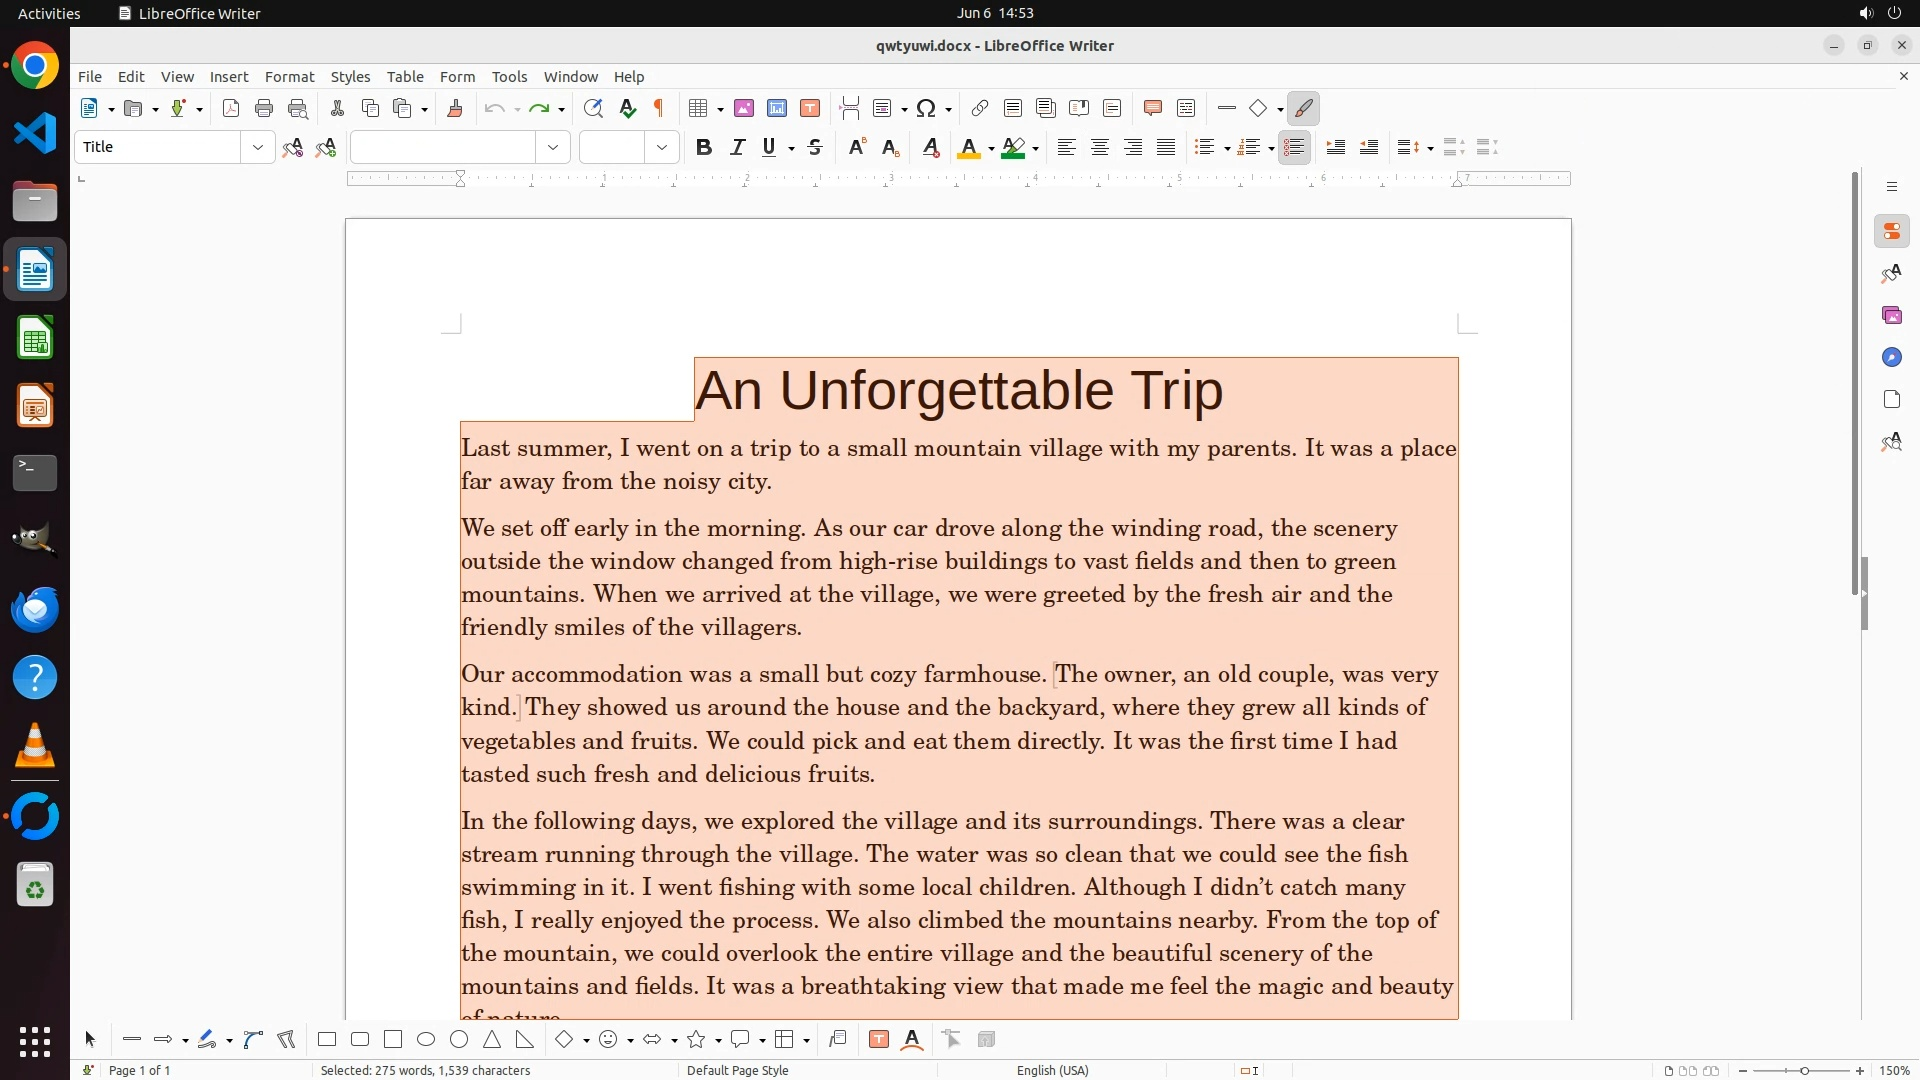Open Find and Replace icon
The height and width of the screenshot is (1080, 1920).
[593, 109]
